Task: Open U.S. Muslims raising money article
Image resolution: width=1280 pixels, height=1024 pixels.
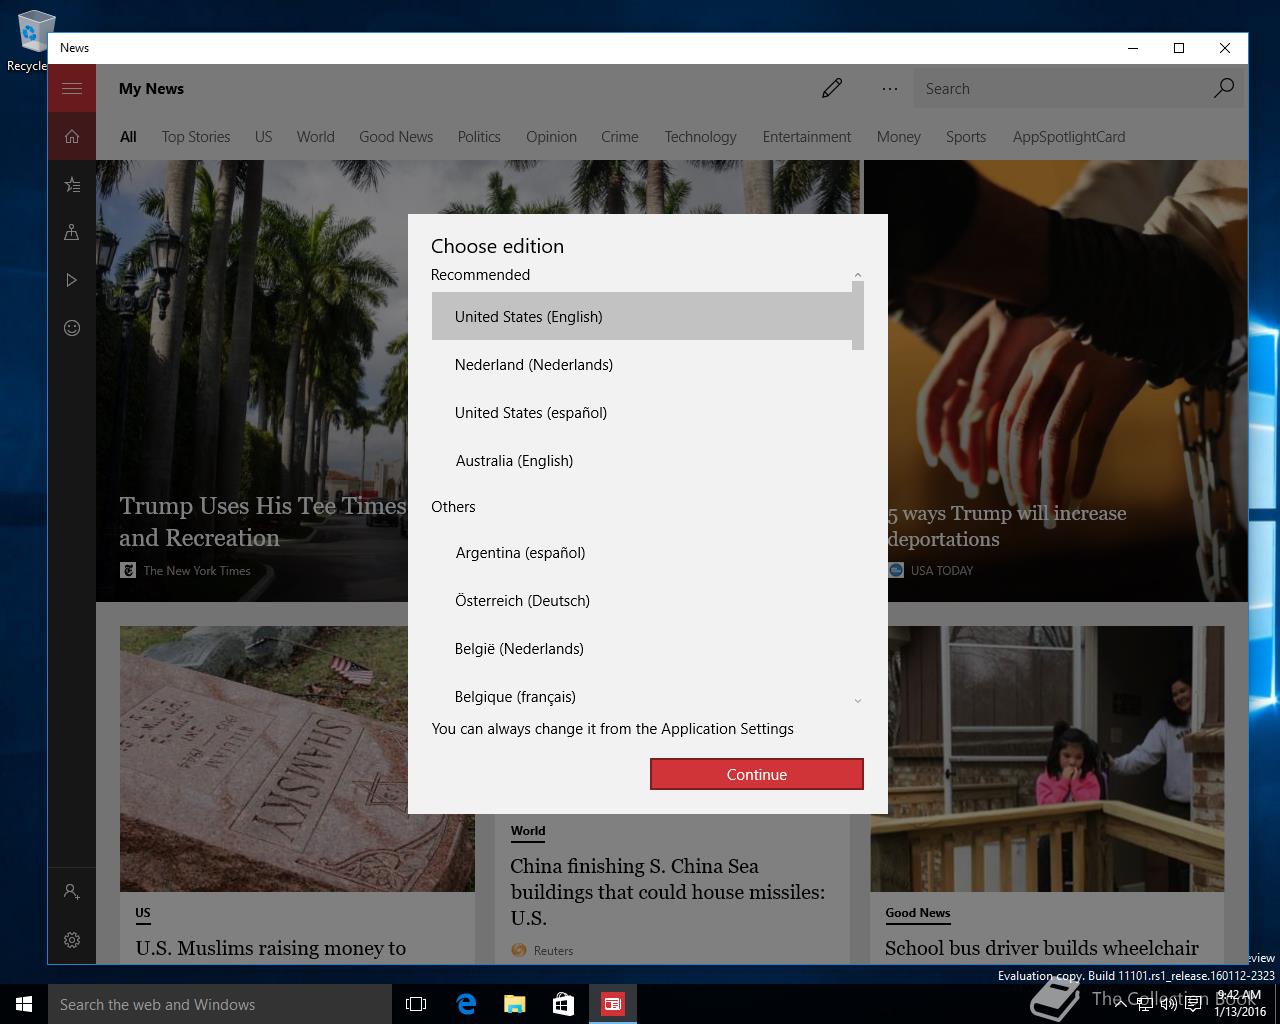Action: tap(271, 948)
